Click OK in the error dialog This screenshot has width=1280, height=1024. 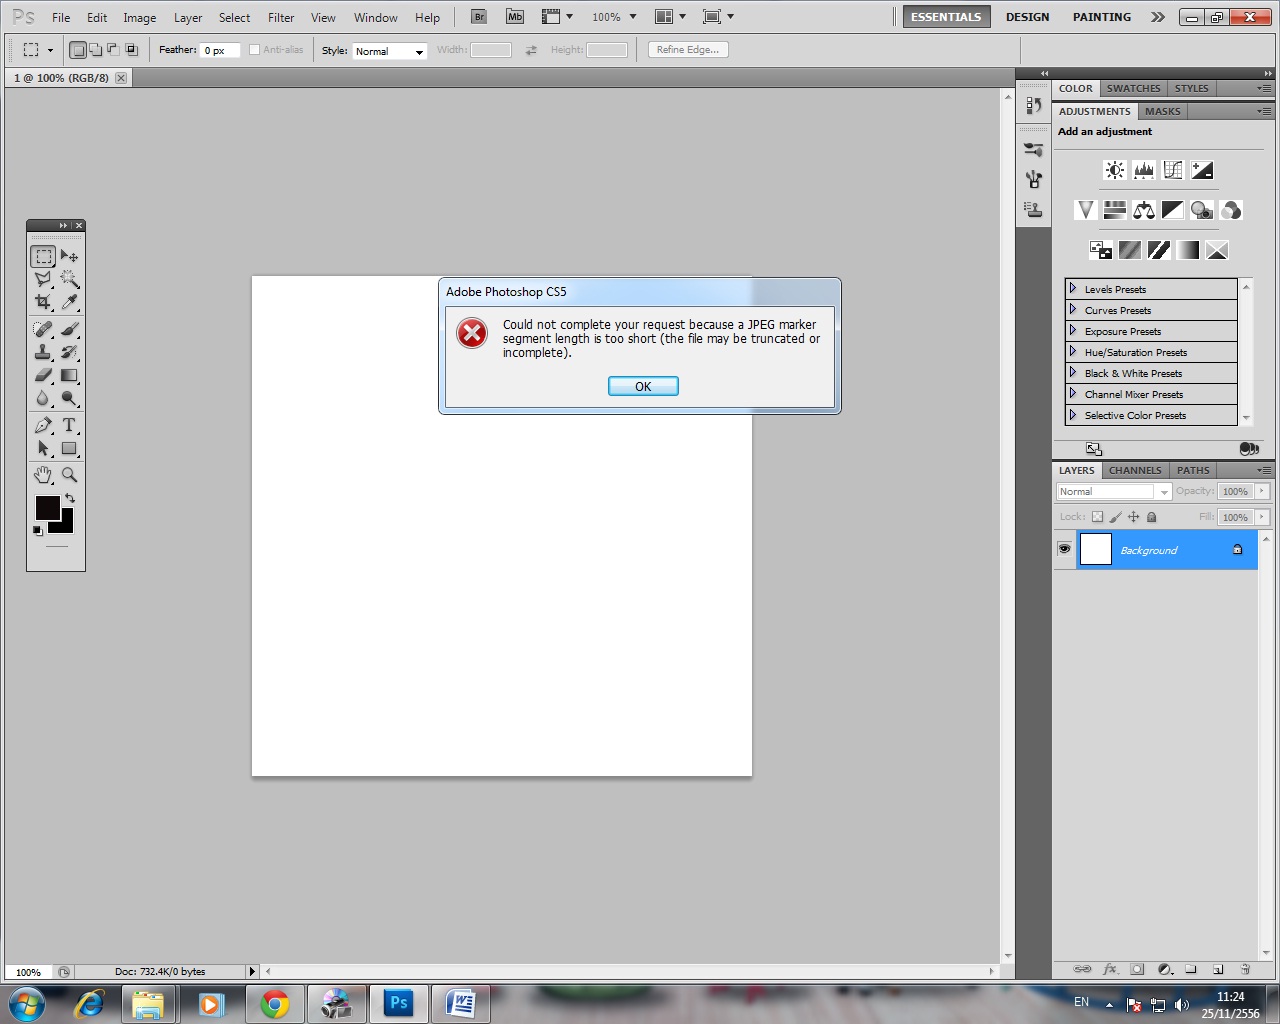tap(643, 386)
